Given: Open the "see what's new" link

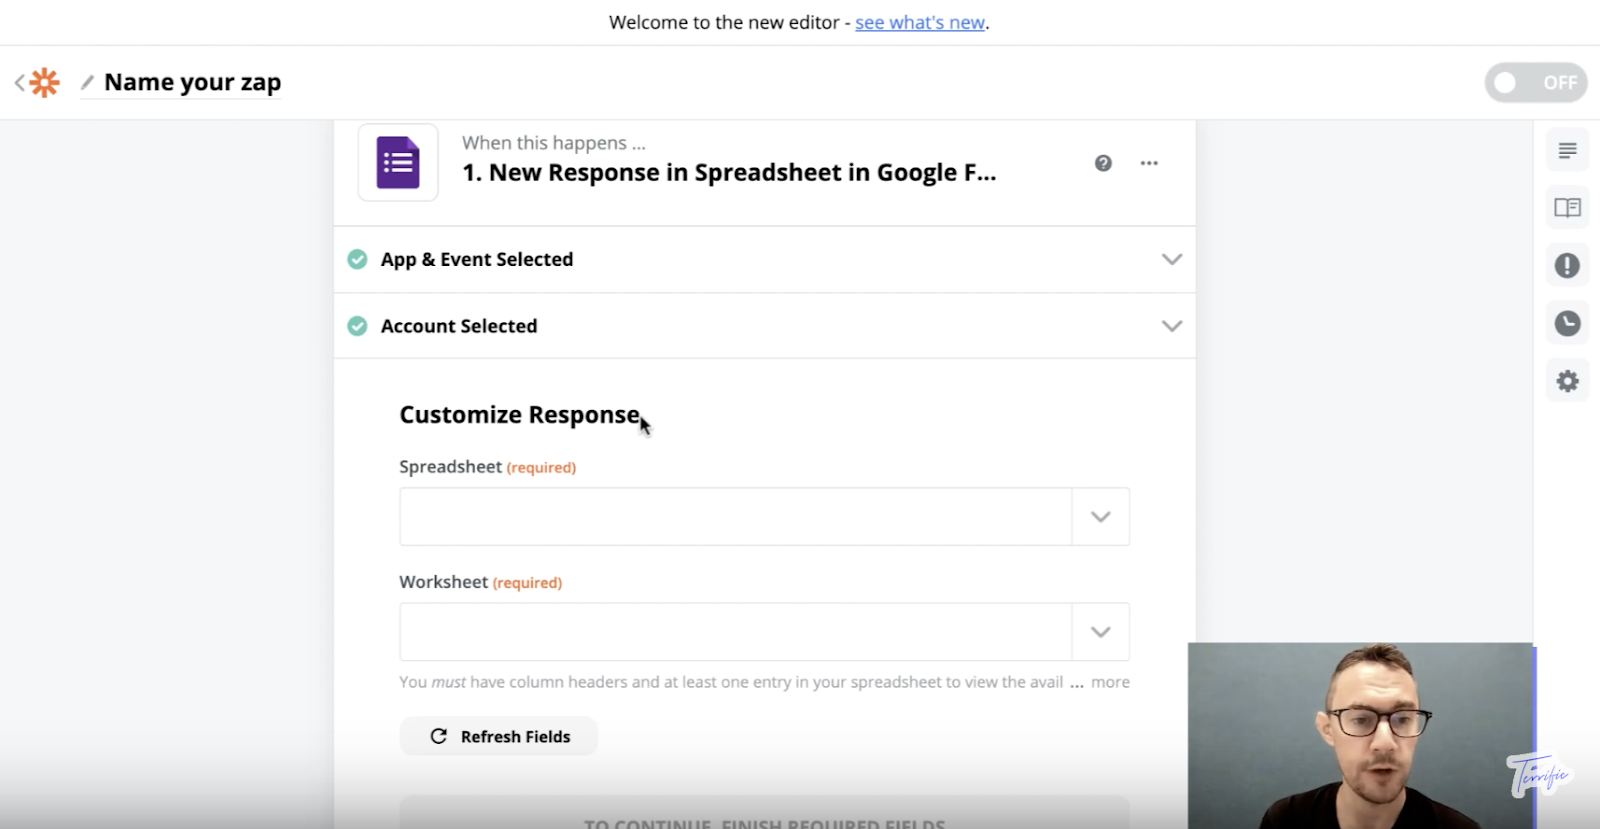Looking at the screenshot, I should tap(920, 22).
